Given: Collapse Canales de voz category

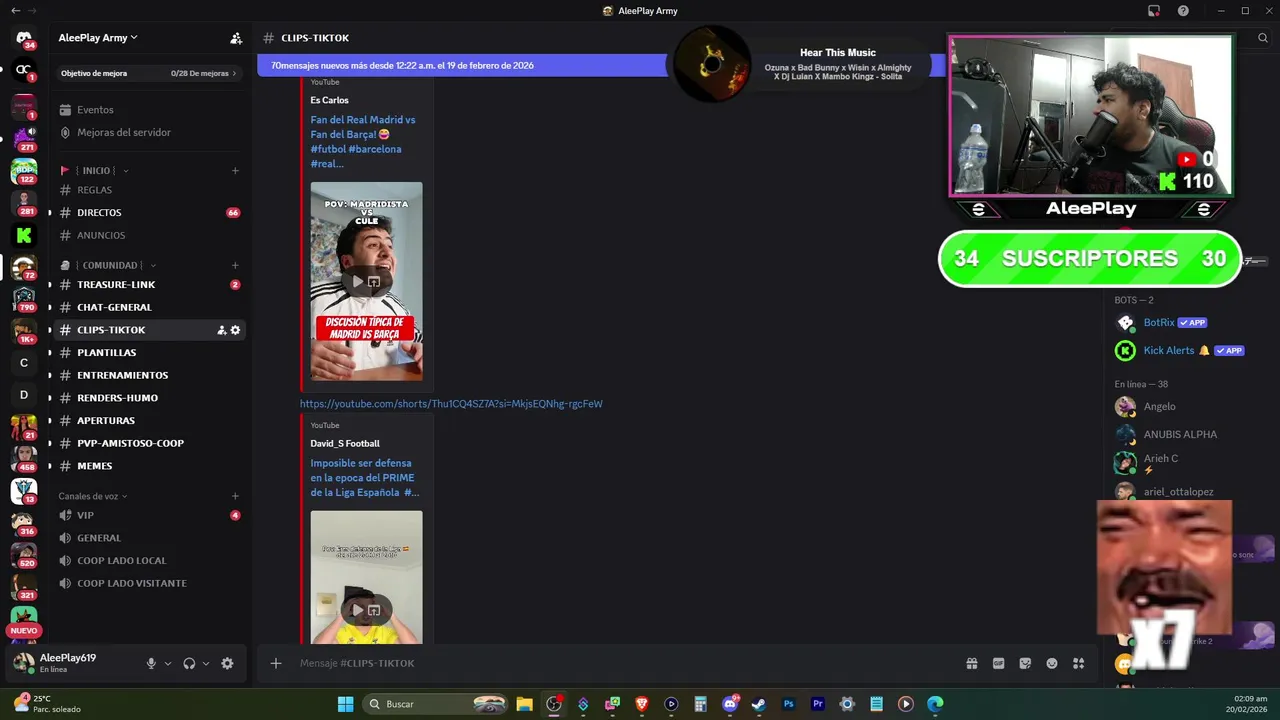Looking at the screenshot, I should (92, 496).
